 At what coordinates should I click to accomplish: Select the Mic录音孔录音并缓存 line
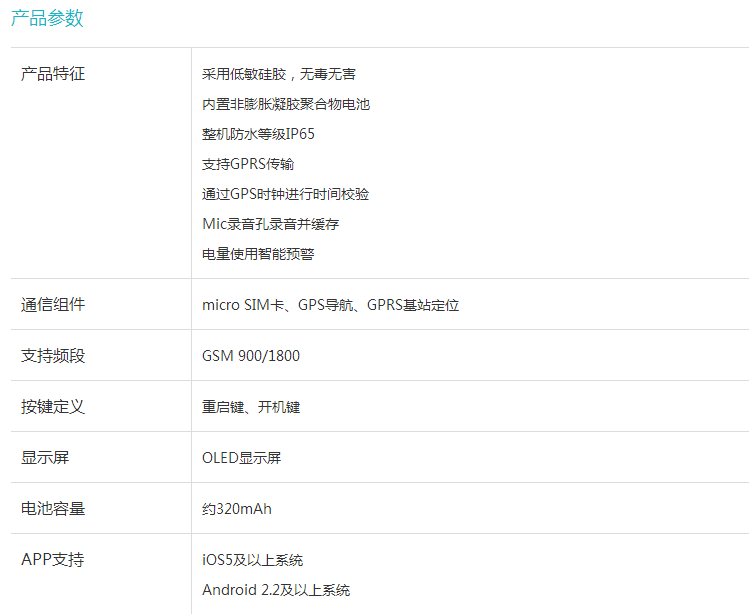(270, 224)
